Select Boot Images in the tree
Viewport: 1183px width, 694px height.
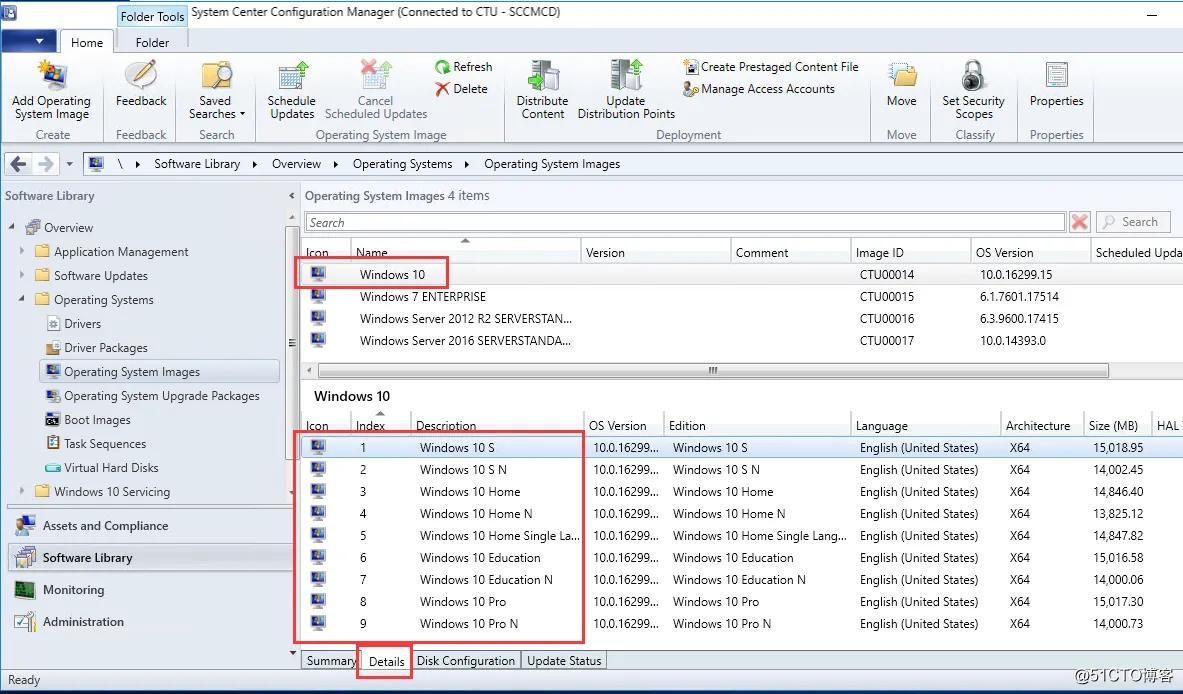point(97,420)
